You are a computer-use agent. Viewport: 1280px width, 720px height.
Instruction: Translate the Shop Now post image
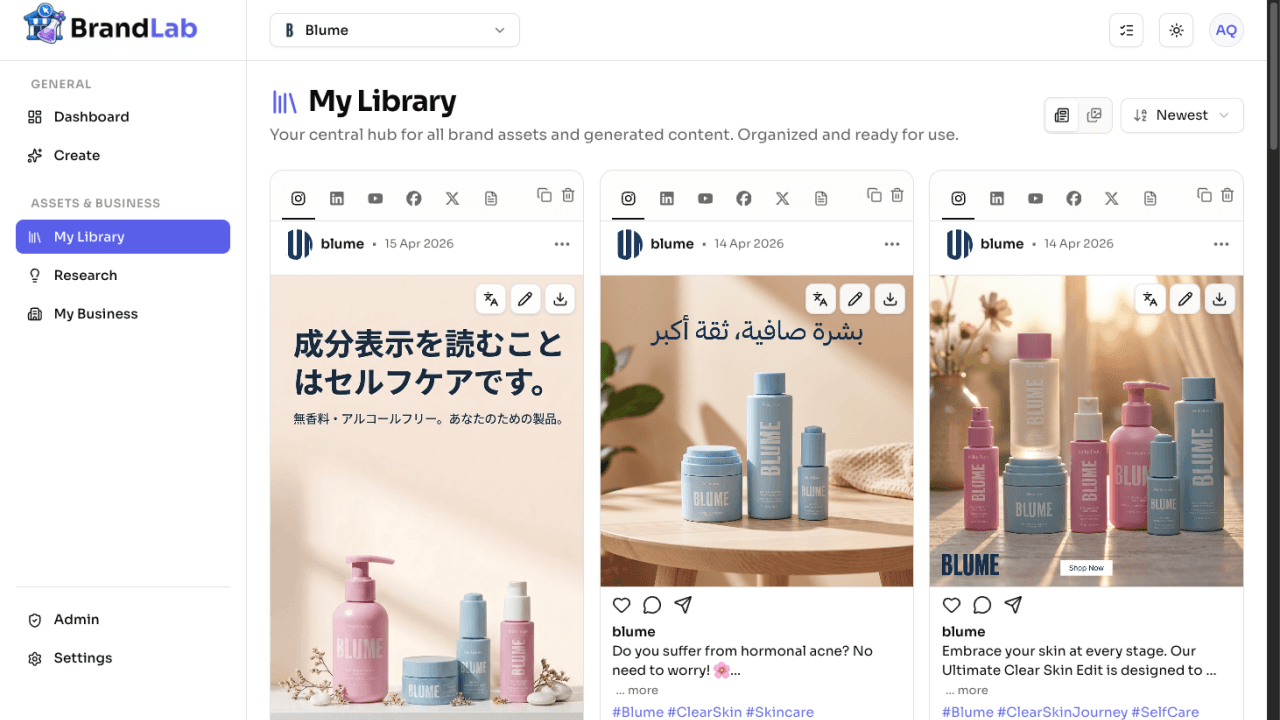click(x=1151, y=298)
